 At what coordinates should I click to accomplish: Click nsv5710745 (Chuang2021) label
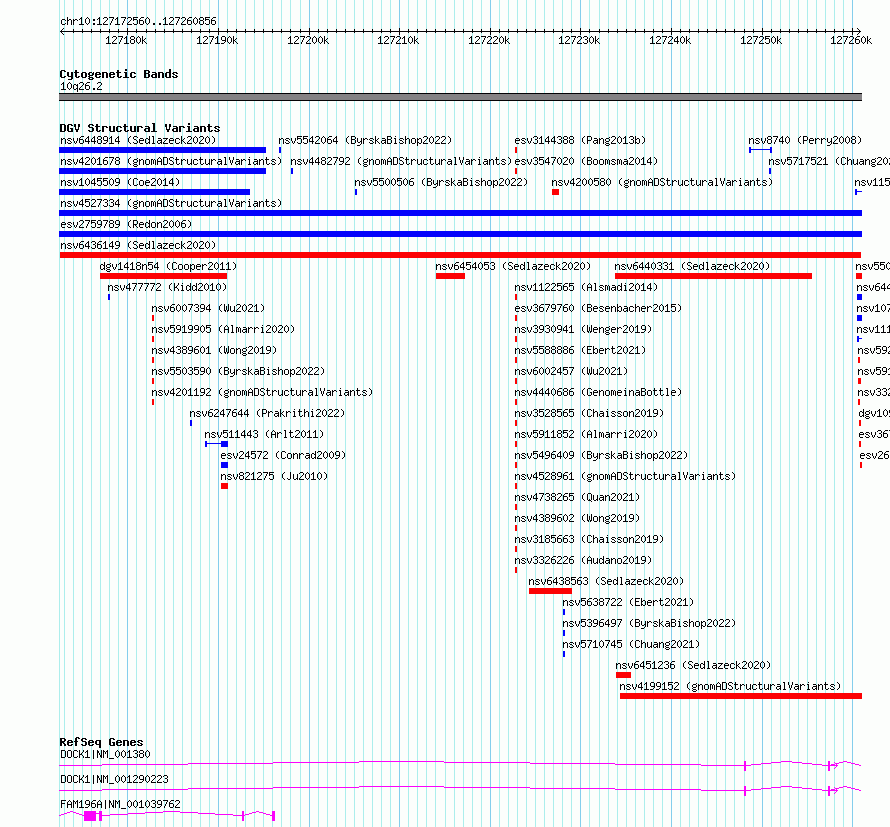631,644
